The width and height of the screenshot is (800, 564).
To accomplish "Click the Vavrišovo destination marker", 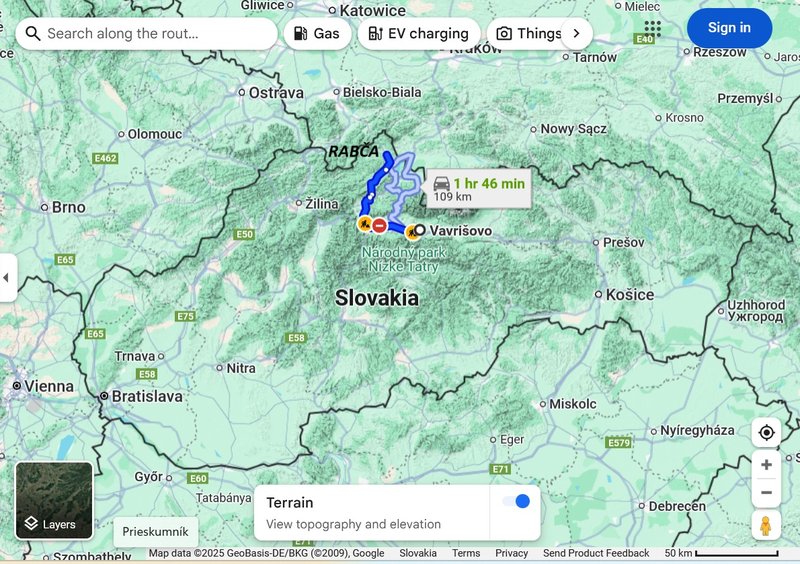I will tap(419, 230).
